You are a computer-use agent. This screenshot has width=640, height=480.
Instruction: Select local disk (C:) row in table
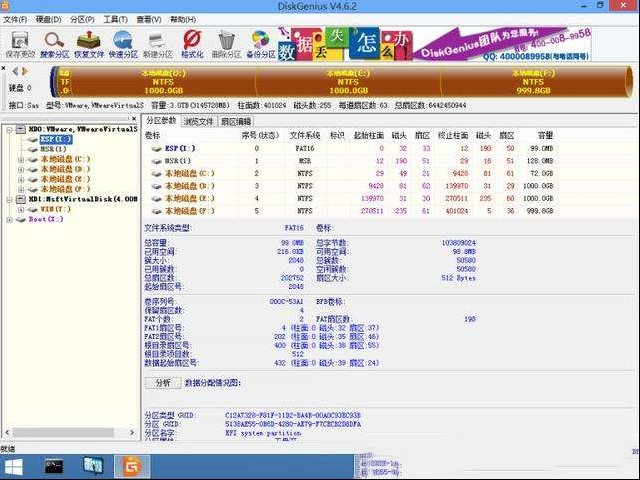click(352, 173)
